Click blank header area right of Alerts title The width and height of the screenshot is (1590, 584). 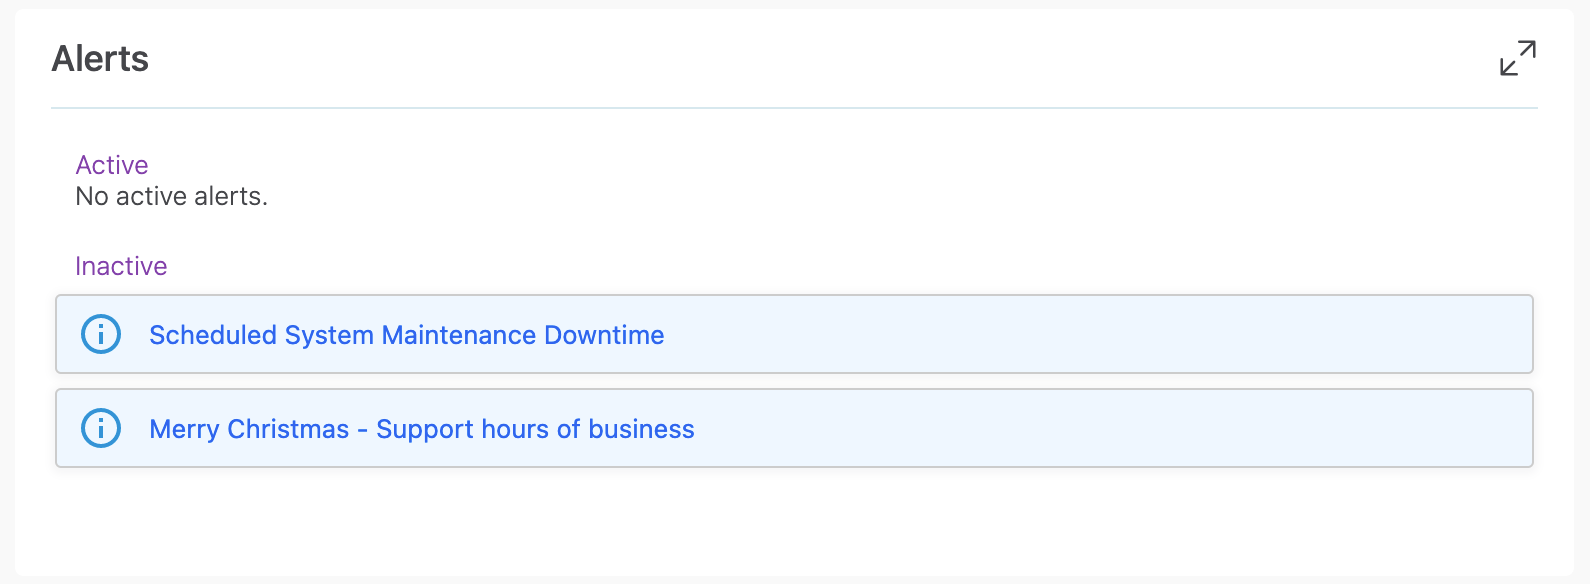(x=800, y=59)
